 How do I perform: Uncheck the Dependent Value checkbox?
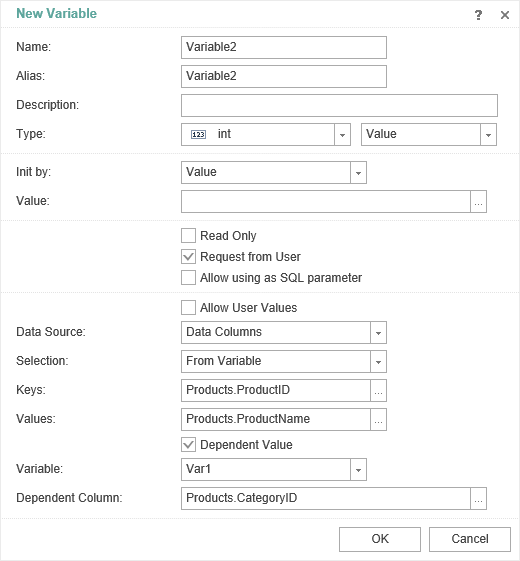point(188,445)
